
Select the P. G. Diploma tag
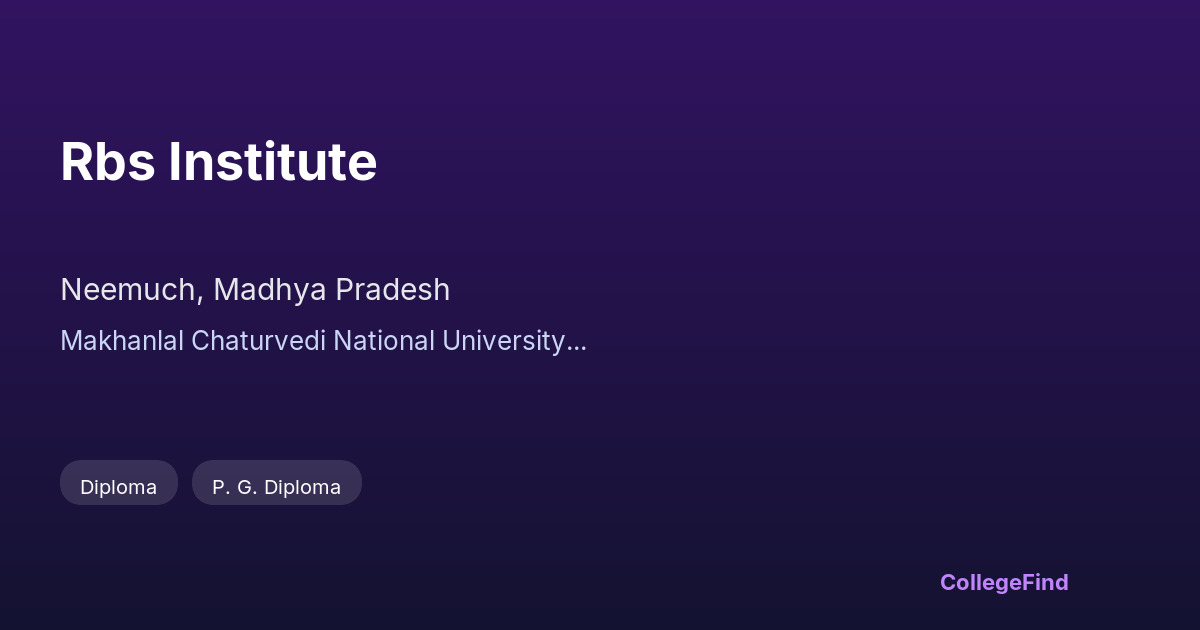276,487
